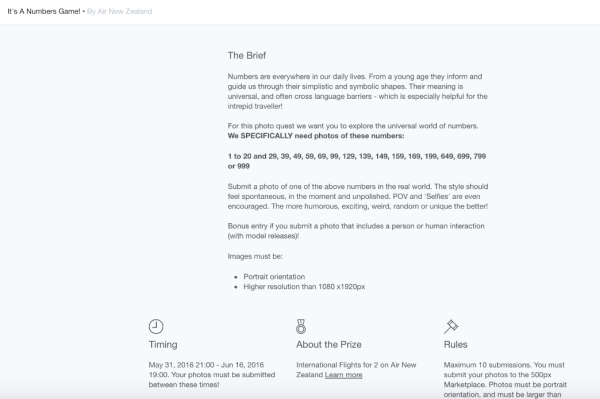Click the May 31, 2016 timing dates text
The height and width of the screenshot is (399, 600).
pos(212,375)
